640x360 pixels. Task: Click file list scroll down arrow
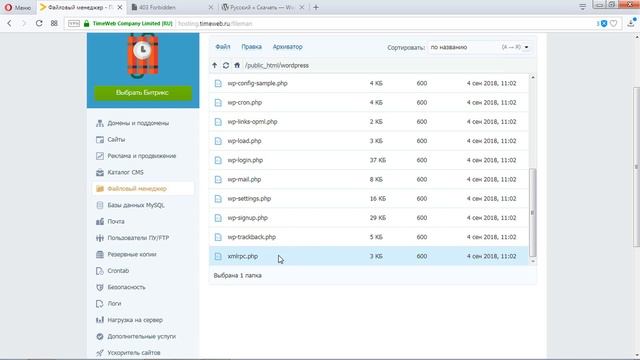point(533,262)
